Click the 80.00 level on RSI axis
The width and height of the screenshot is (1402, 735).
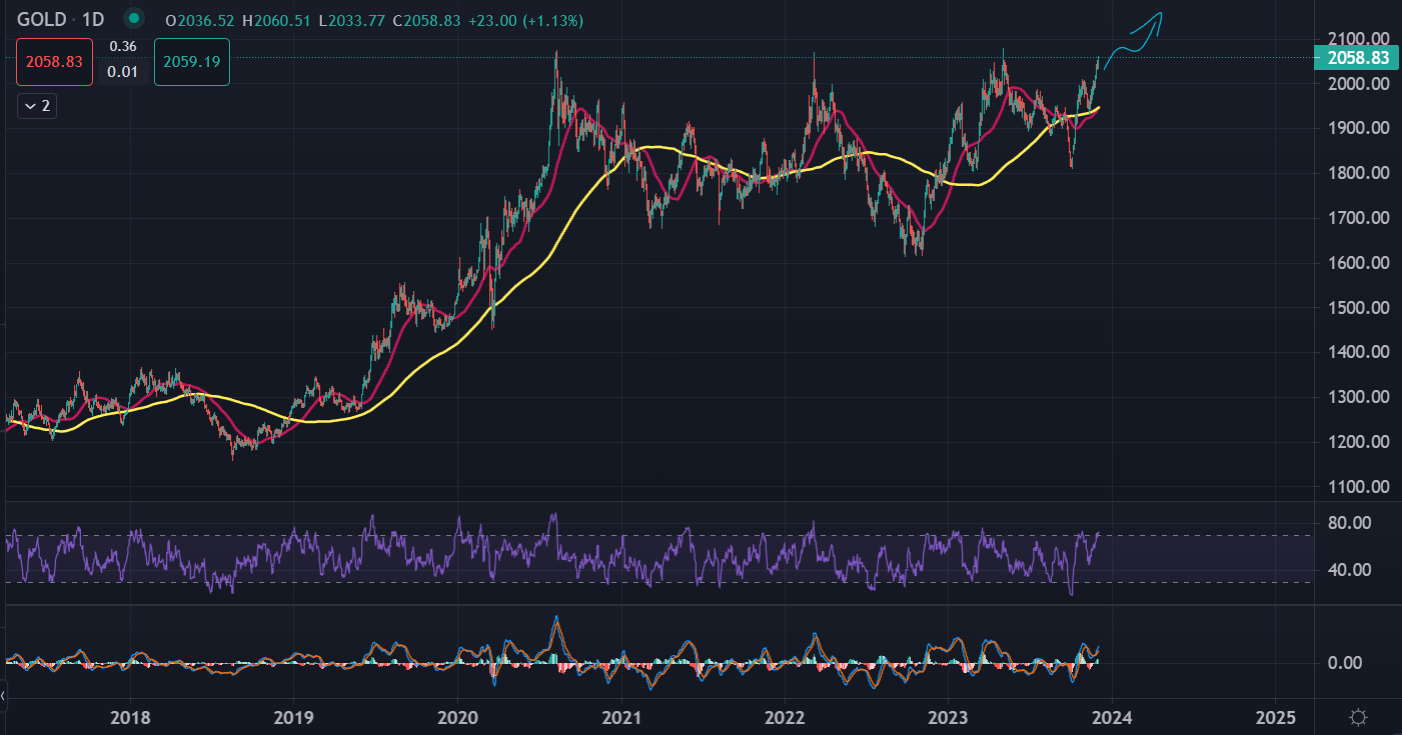tap(1359, 523)
